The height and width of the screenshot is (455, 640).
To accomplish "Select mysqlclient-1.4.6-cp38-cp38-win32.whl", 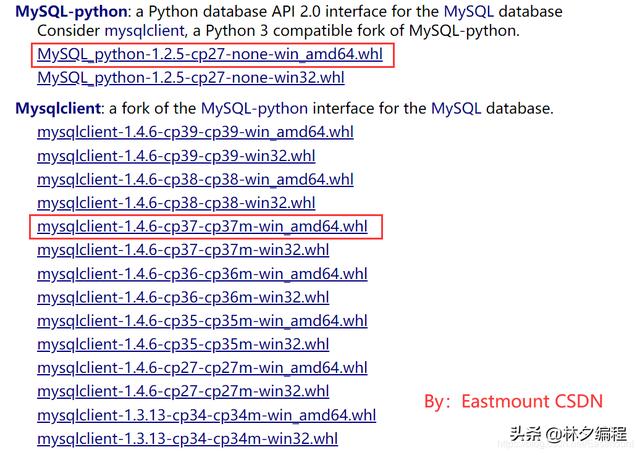I will click(x=176, y=203).
